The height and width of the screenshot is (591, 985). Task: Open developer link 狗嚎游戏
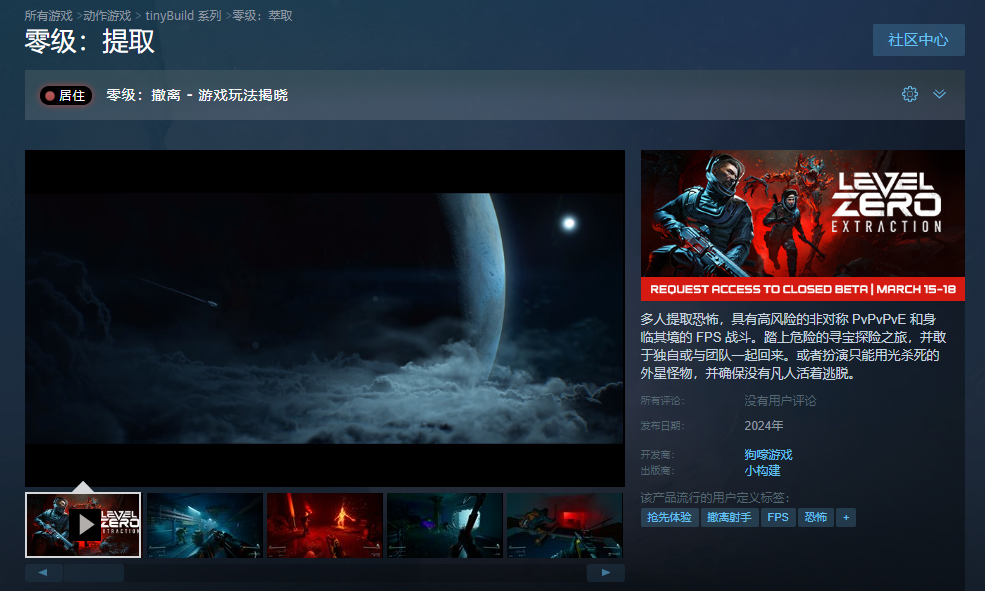click(768, 454)
